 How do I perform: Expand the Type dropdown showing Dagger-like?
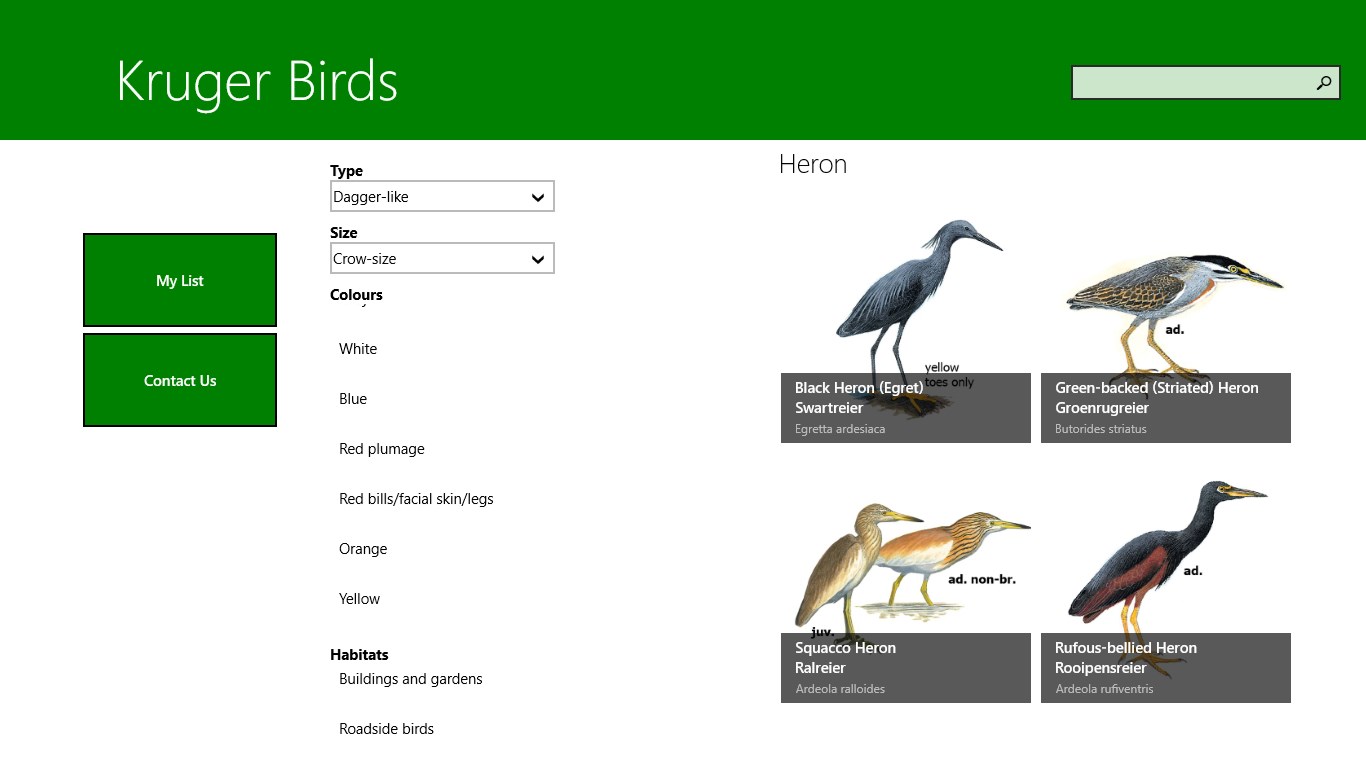(x=441, y=197)
